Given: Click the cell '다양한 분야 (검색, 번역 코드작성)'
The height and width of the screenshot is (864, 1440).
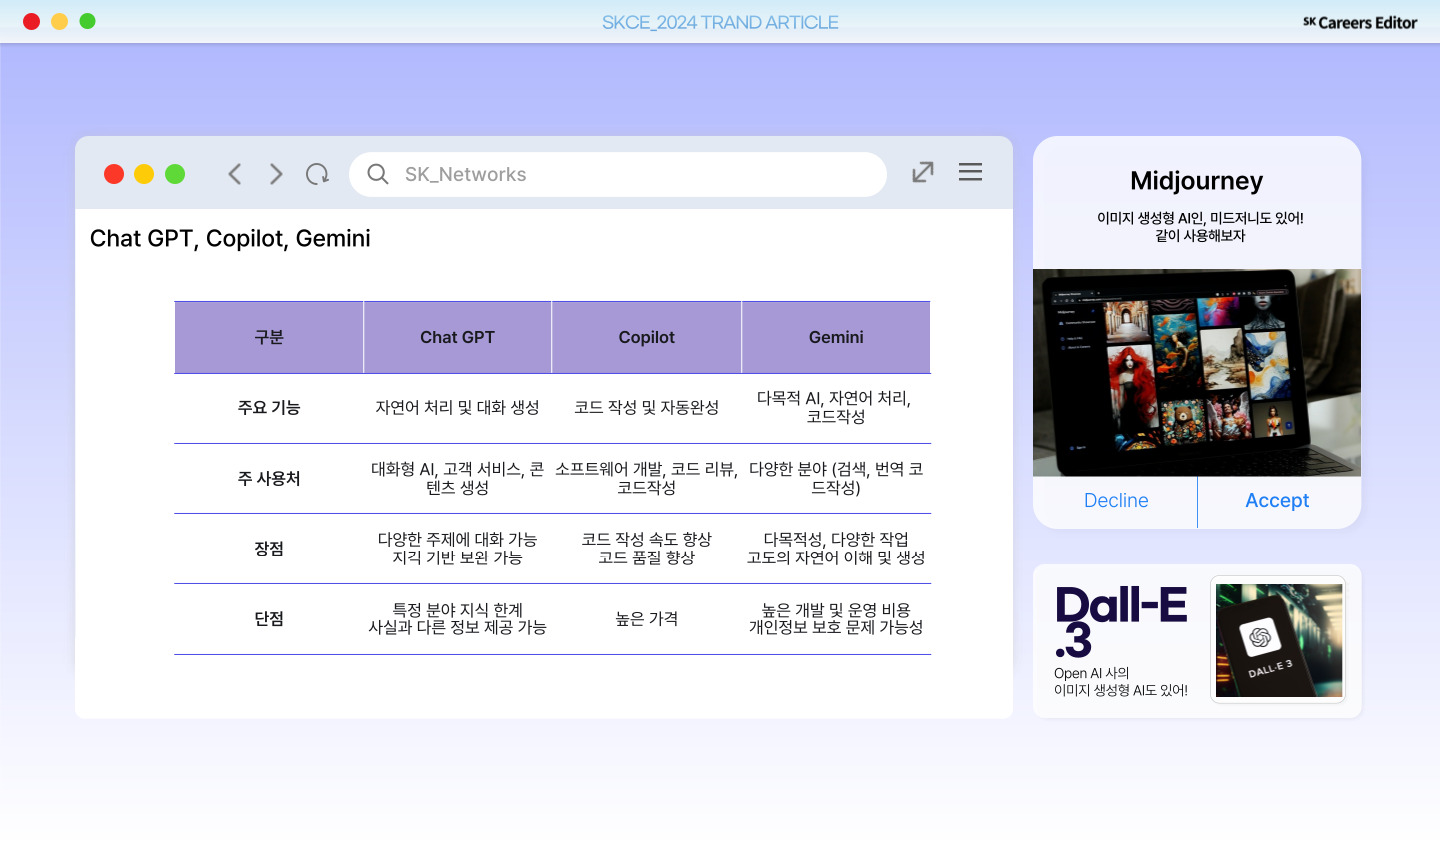Looking at the screenshot, I should (836, 479).
